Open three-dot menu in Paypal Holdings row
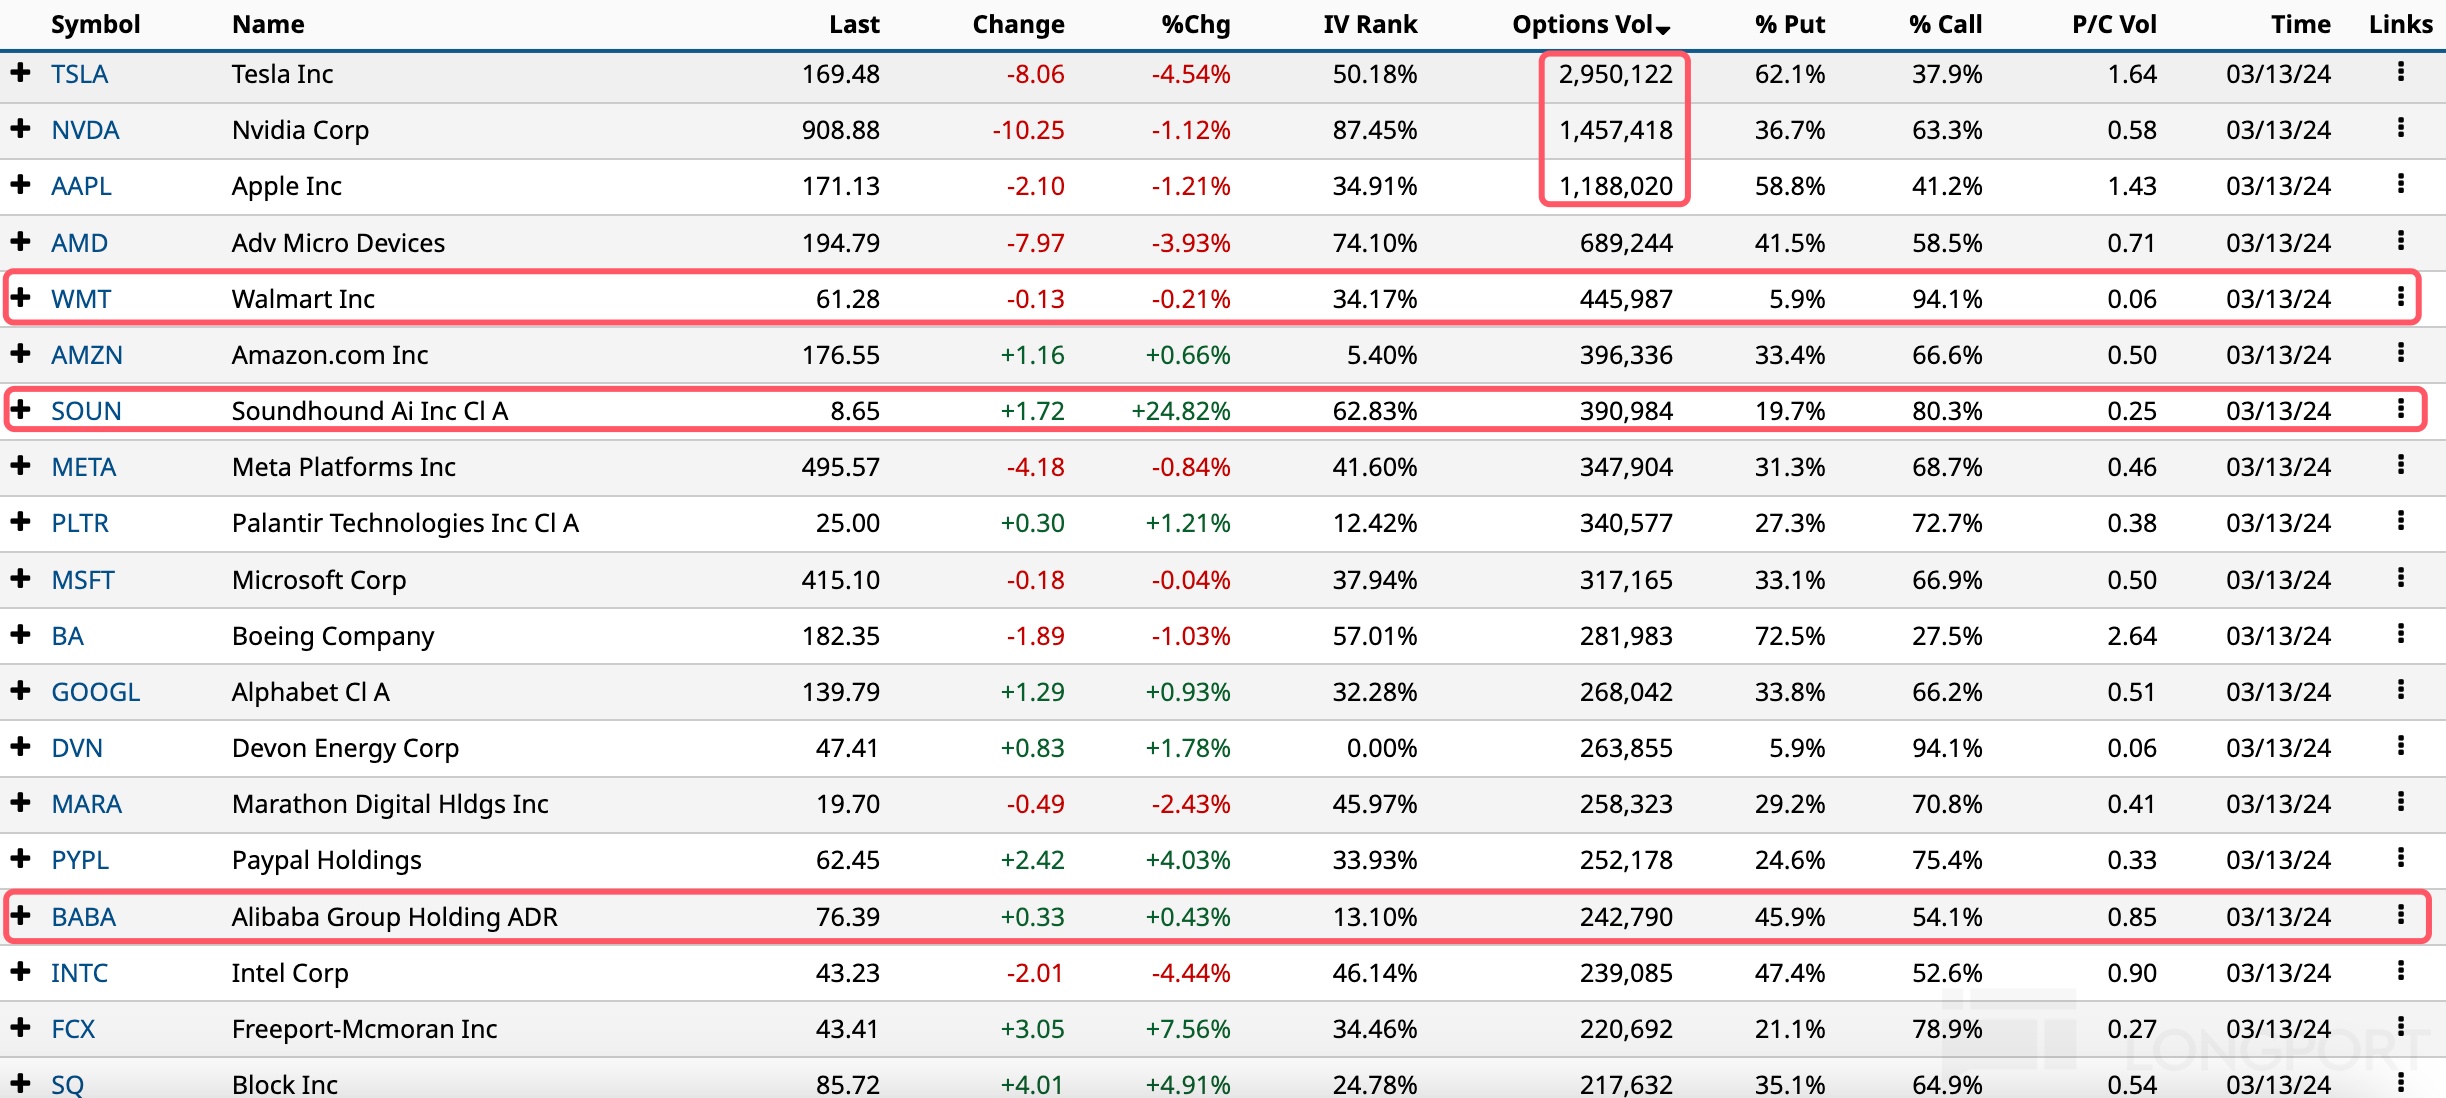This screenshot has height=1098, width=2446. pyautogui.click(x=2400, y=858)
